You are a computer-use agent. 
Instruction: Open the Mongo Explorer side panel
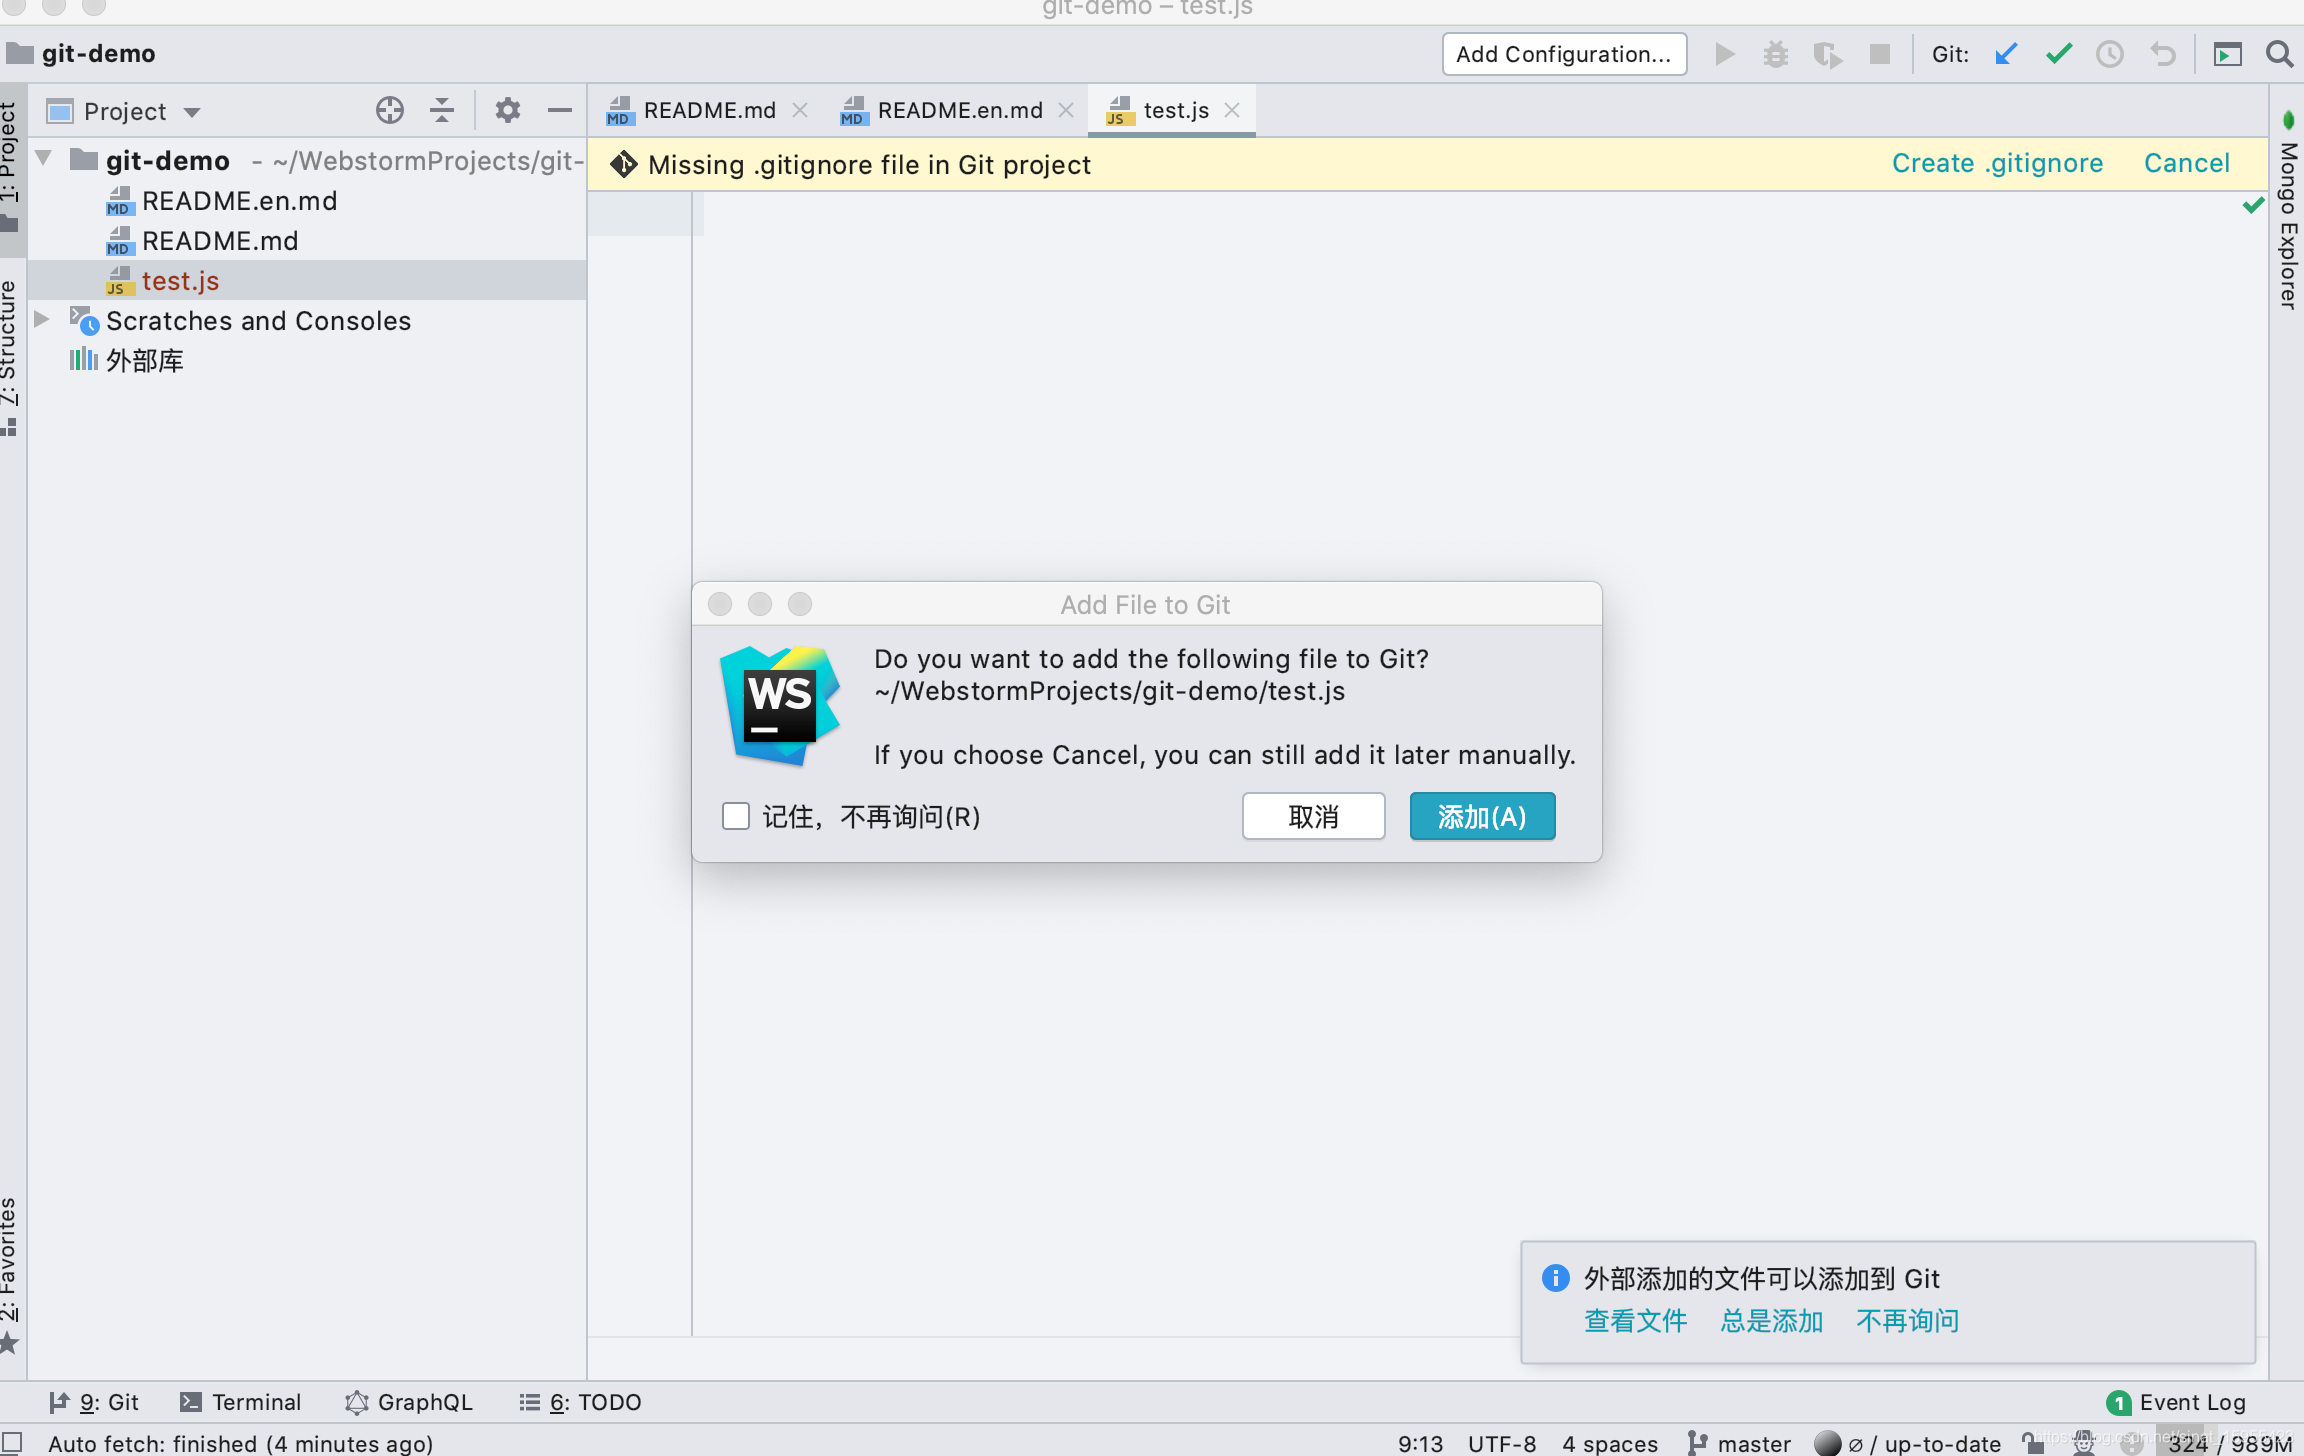point(2288,212)
